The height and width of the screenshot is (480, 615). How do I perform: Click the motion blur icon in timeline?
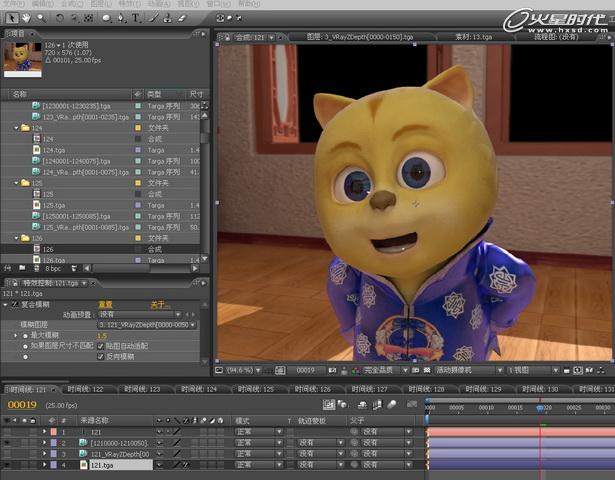click(391, 404)
